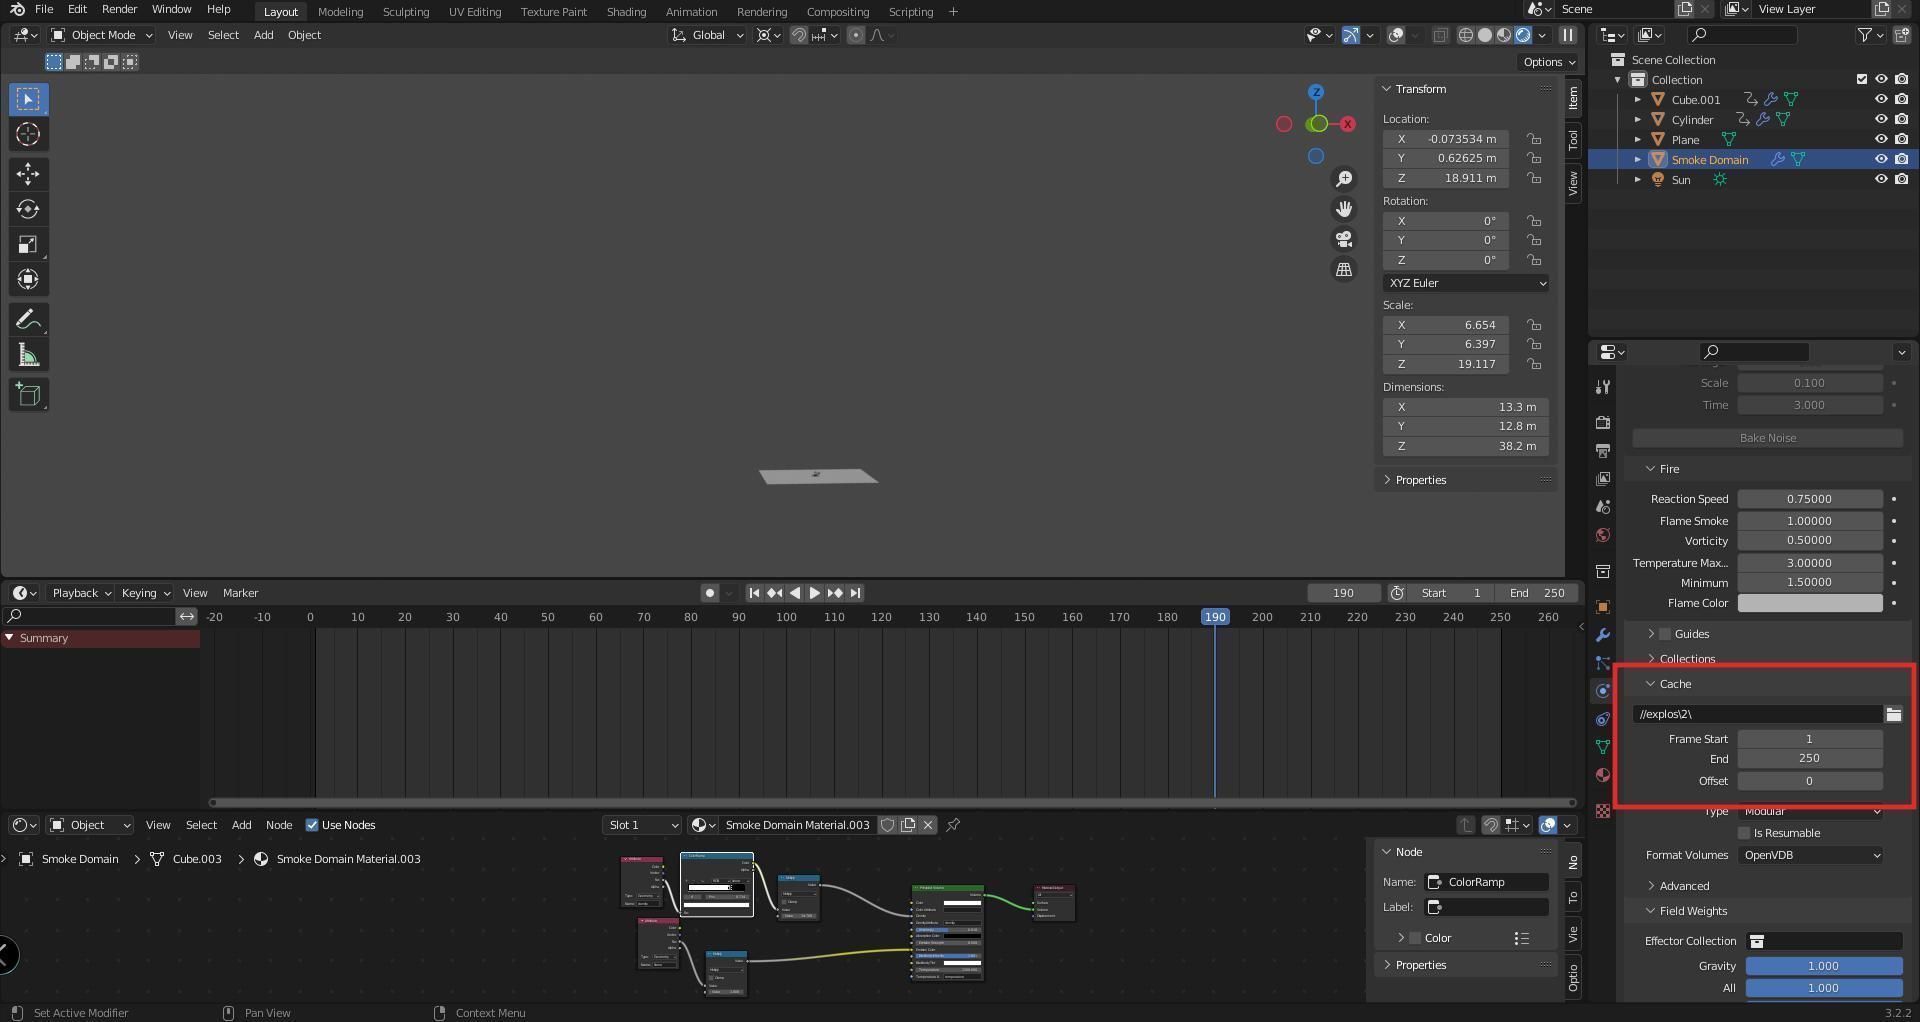Open the Options popover in the viewport header
The image size is (1920, 1022).
pos(1547,61)
